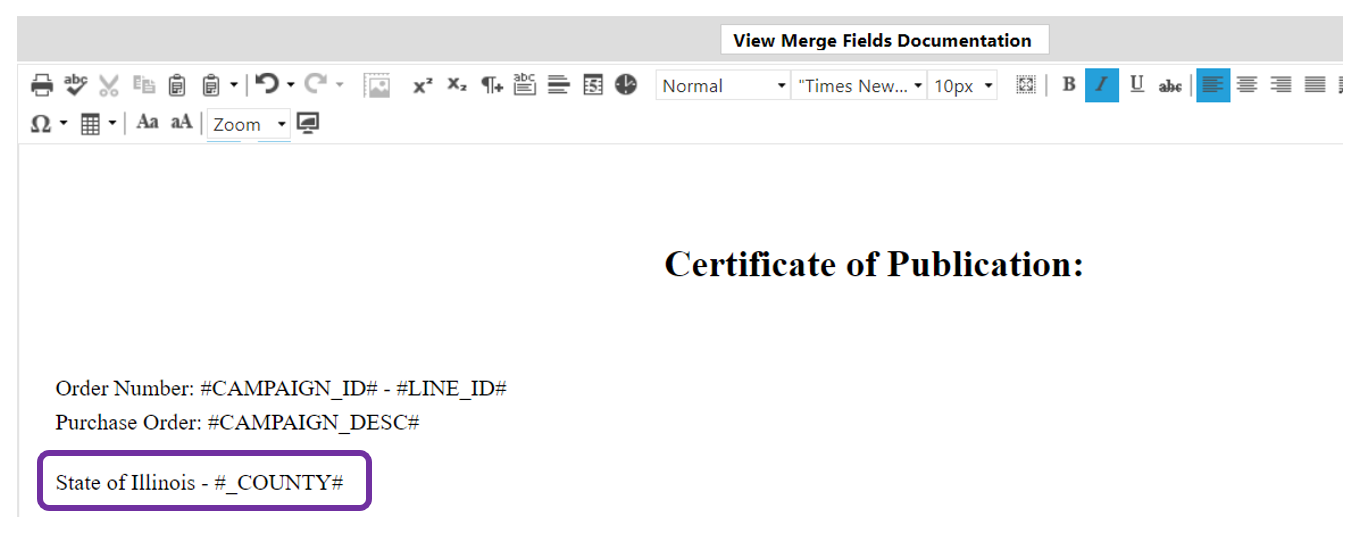Turn off italic formatting
The image size is (1355, 540).
(1101, 85)
